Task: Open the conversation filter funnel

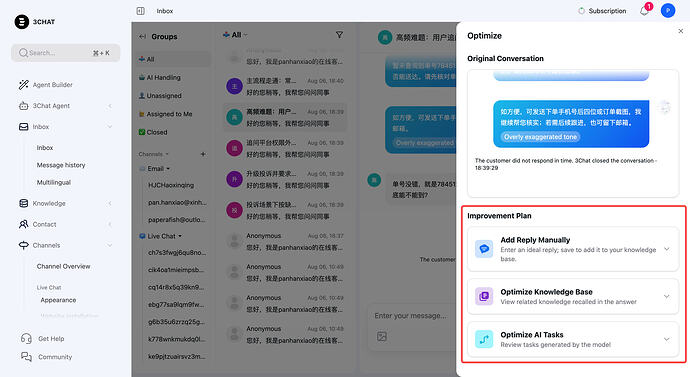Action: (339, 35)
